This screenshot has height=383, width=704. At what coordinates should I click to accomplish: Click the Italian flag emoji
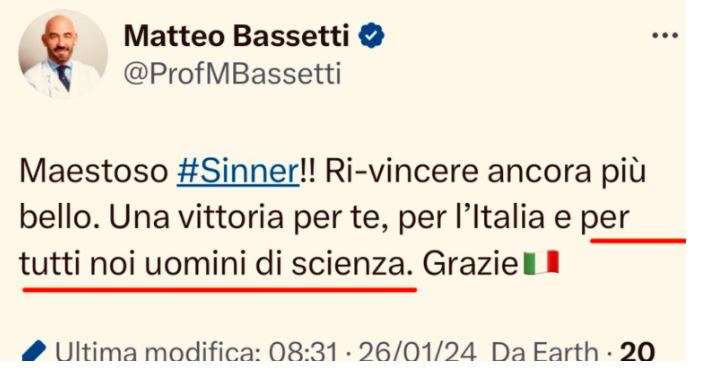[x=541, y=263]
